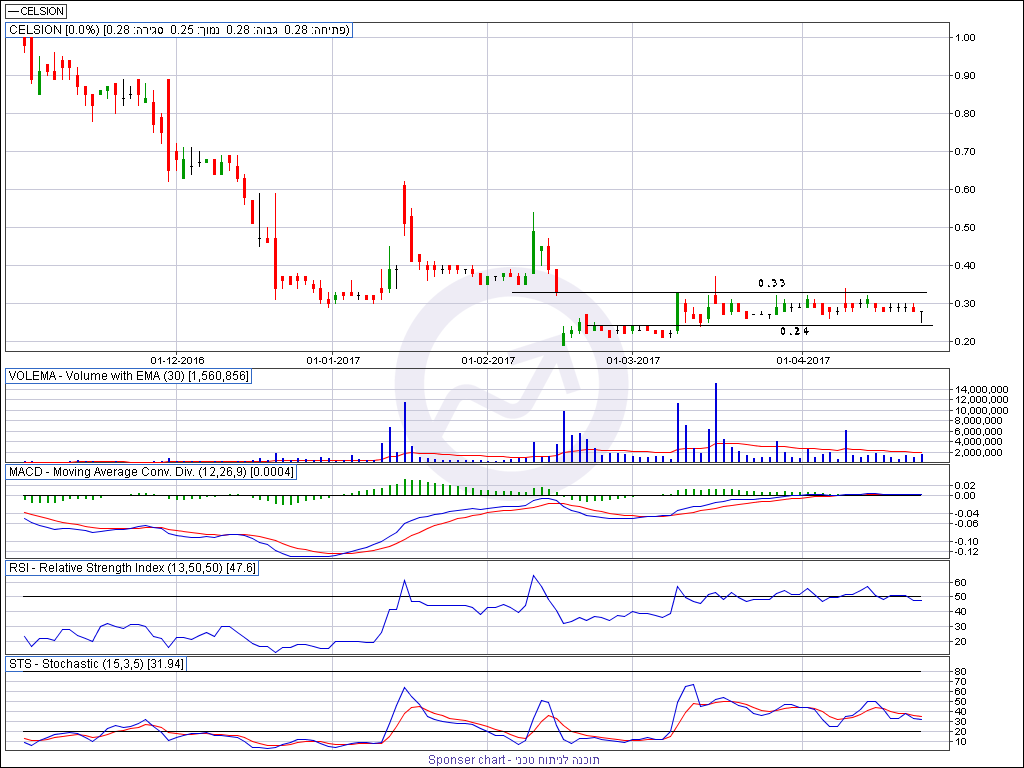Click the 10 label on Stochastic axis
The image size is (1024, 768).
tap(961, 742)
